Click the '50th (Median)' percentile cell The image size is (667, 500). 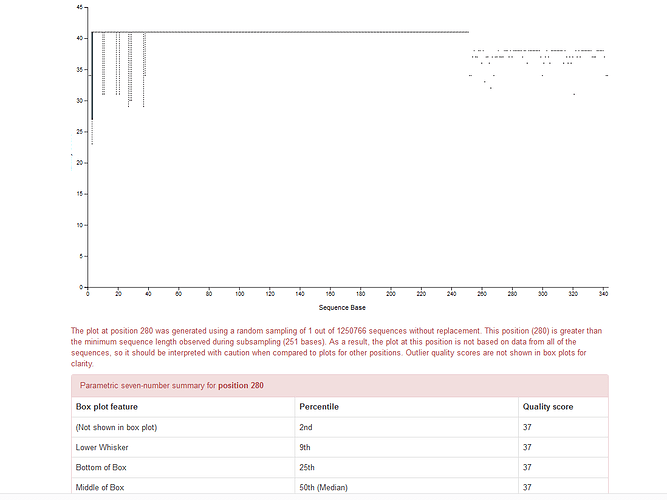pos(323,487)
